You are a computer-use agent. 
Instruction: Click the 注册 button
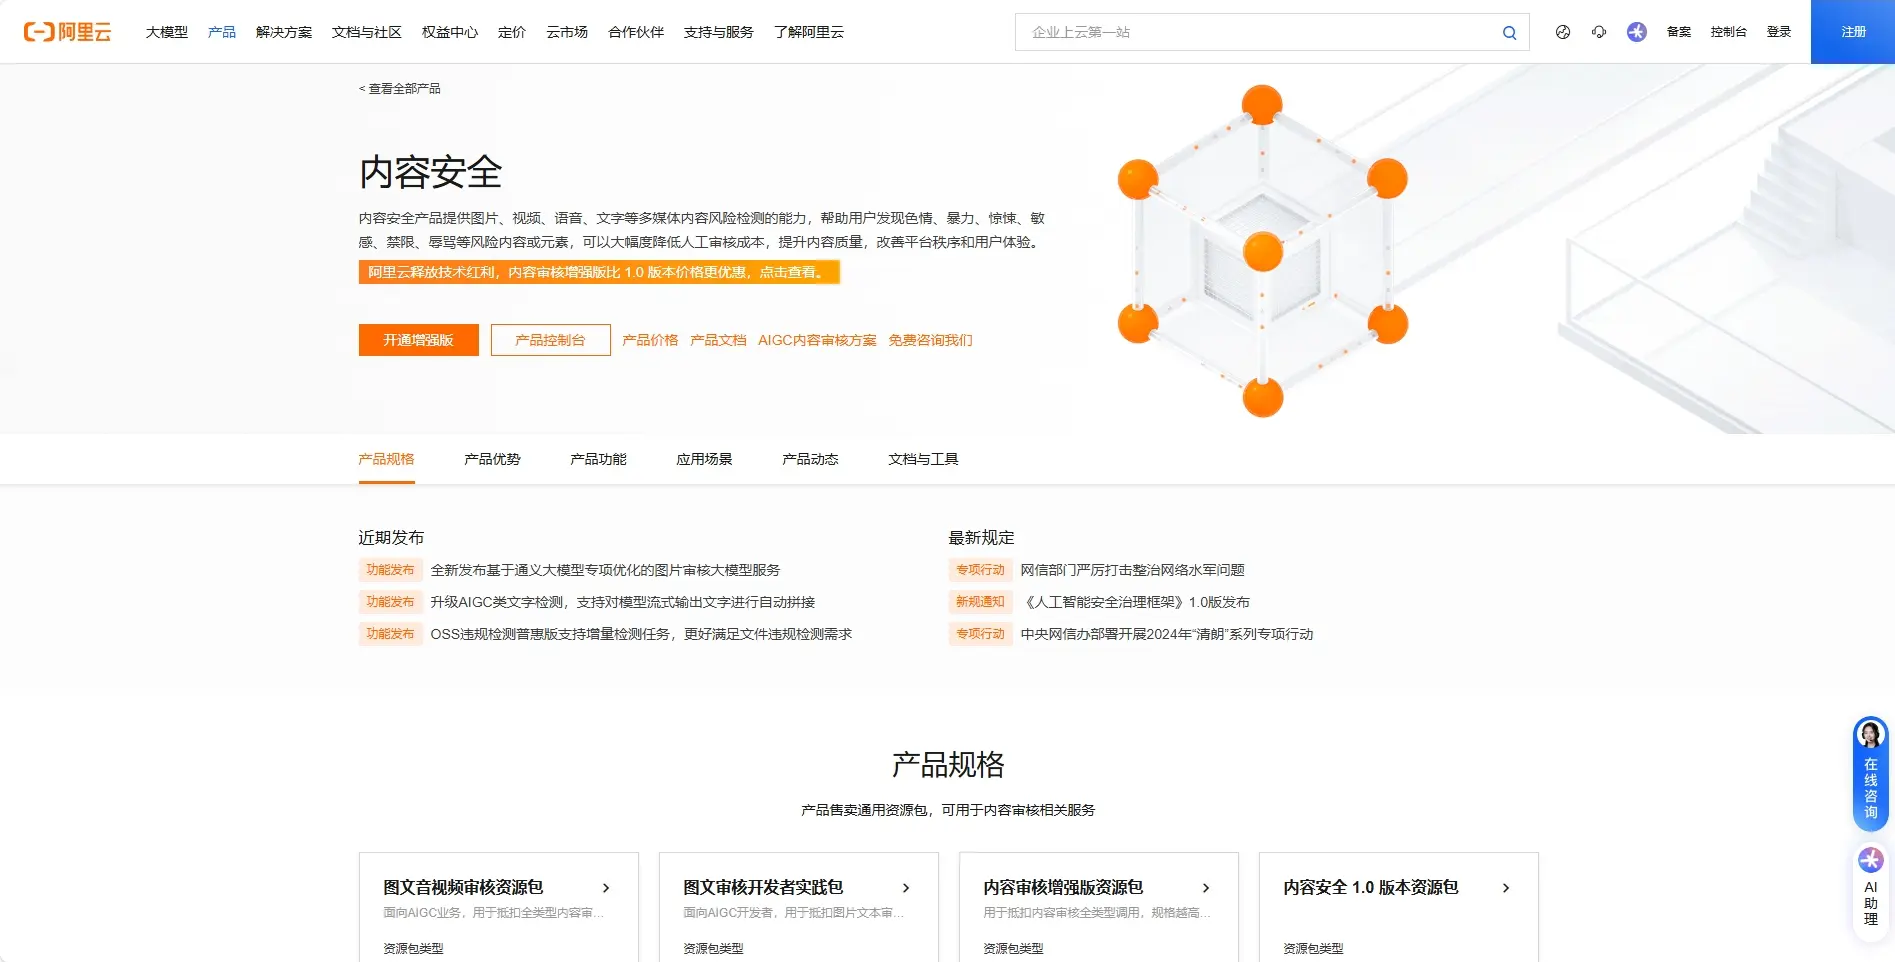coord(1853,32)
